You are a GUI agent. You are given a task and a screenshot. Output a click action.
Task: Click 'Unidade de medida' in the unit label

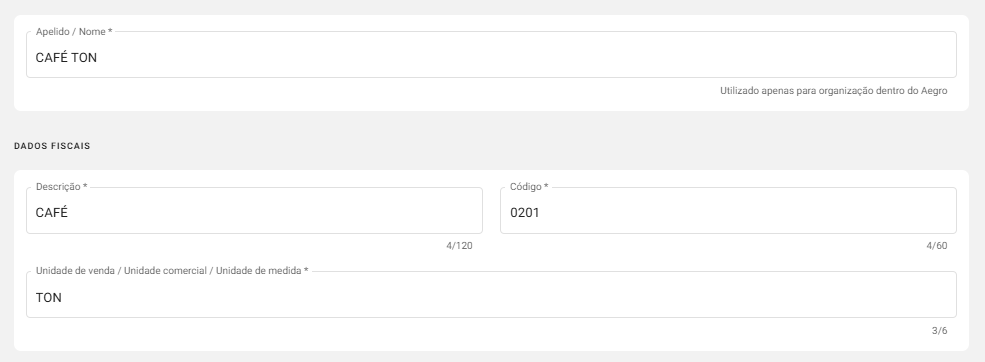point(259,271)
